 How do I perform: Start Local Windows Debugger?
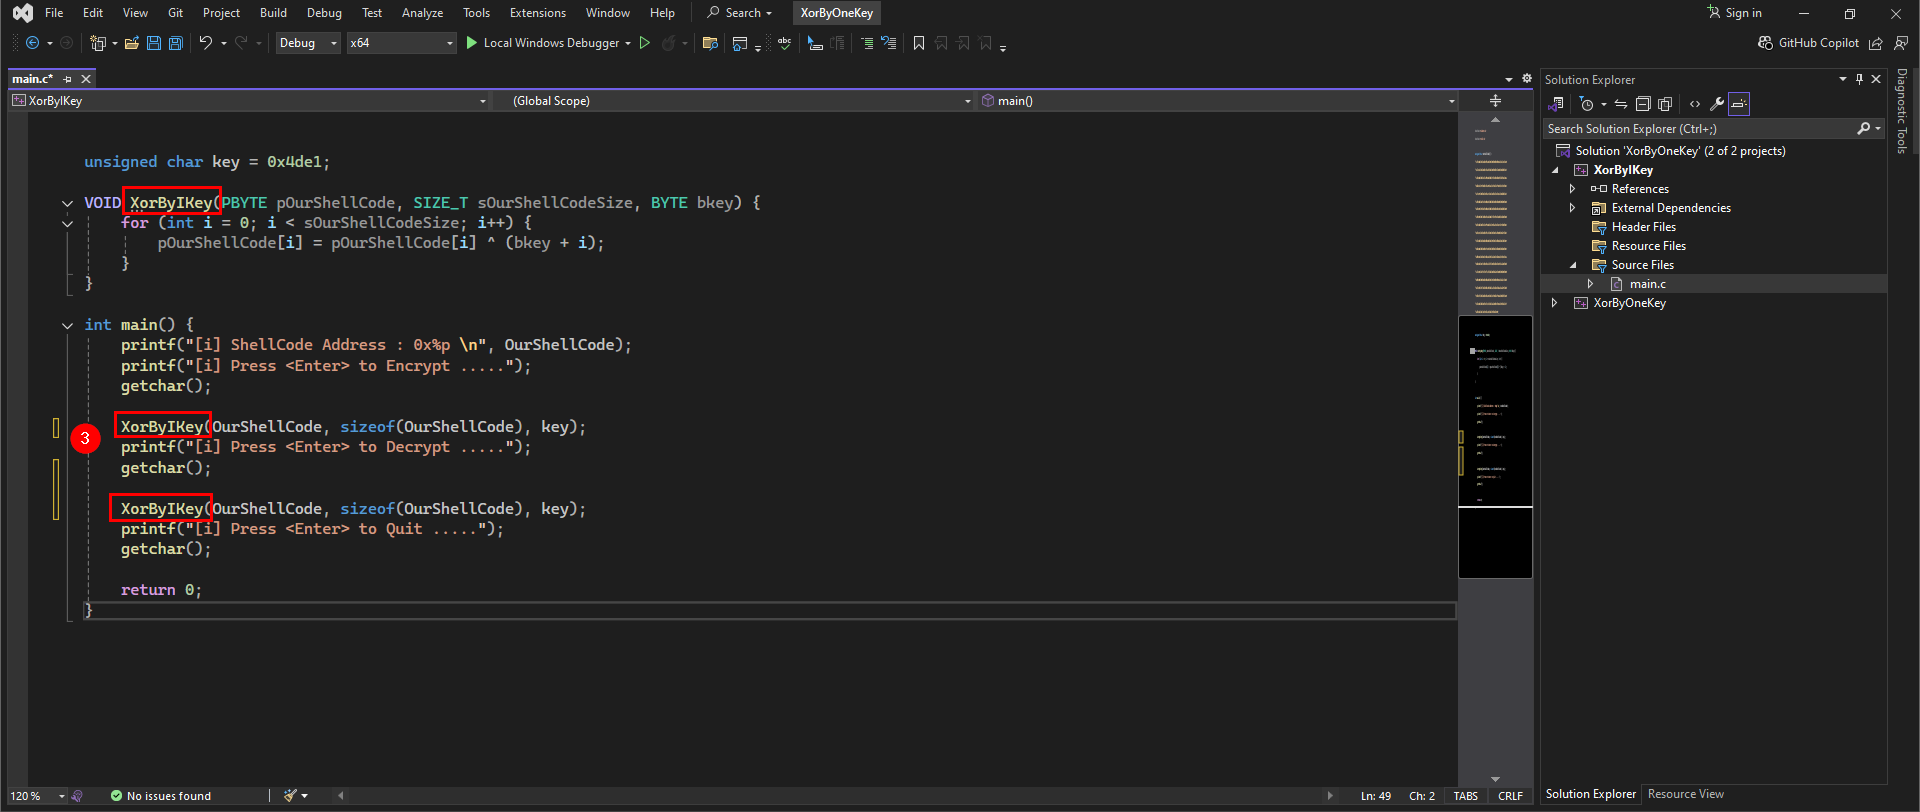pyautogui.click(x=549, y=43)
